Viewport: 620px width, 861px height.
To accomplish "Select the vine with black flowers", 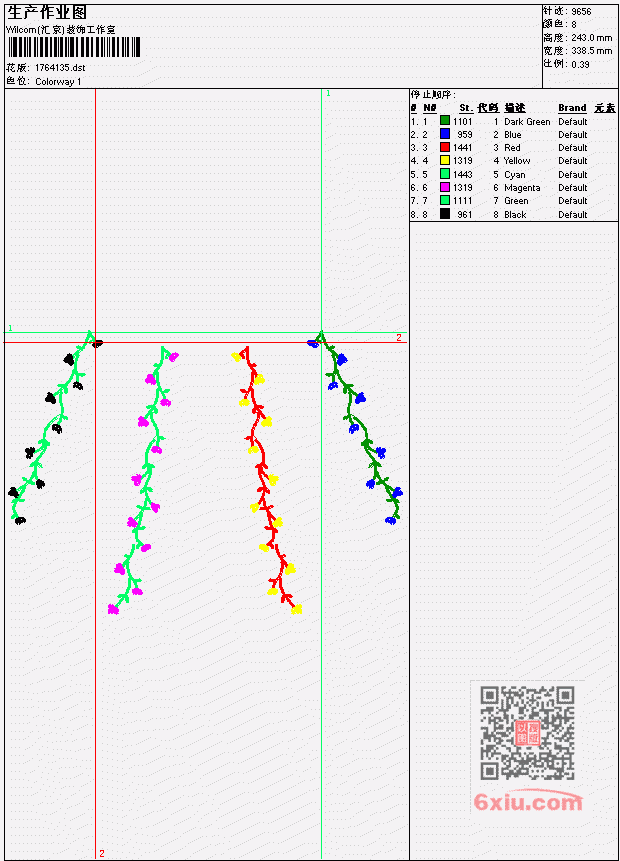I will [55, 427].
